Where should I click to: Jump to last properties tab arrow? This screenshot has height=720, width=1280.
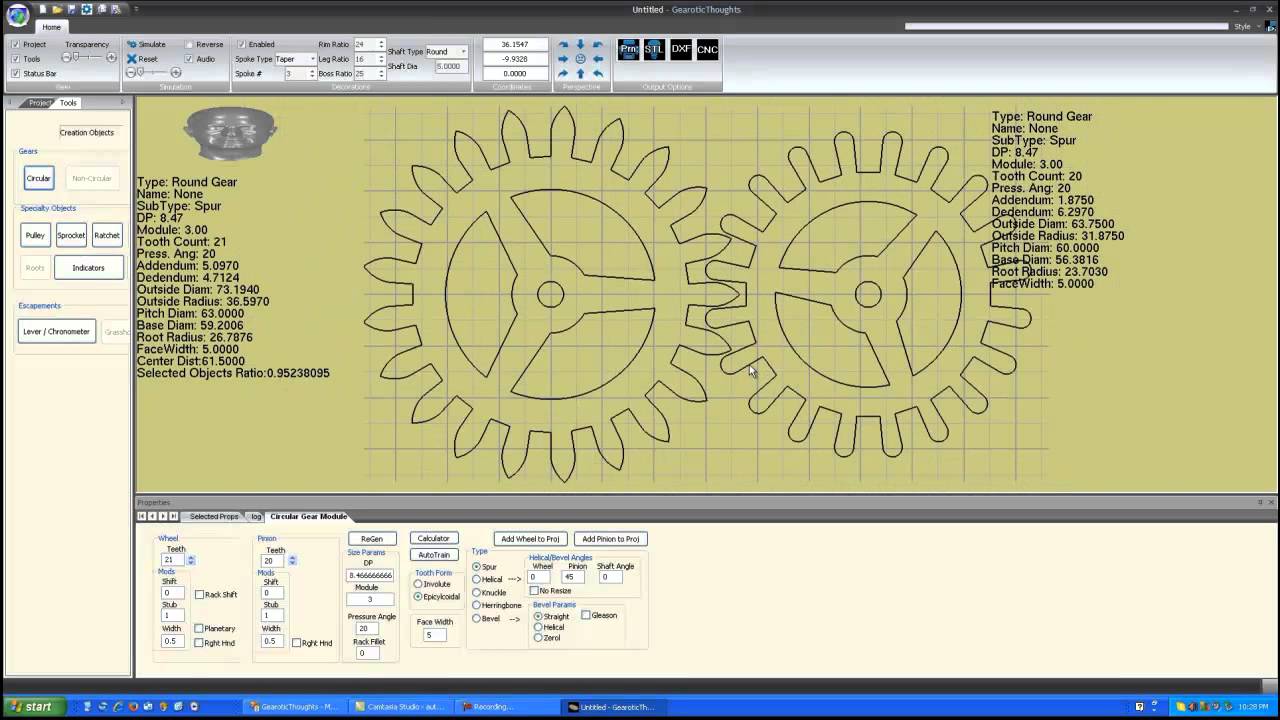(173, 516)
